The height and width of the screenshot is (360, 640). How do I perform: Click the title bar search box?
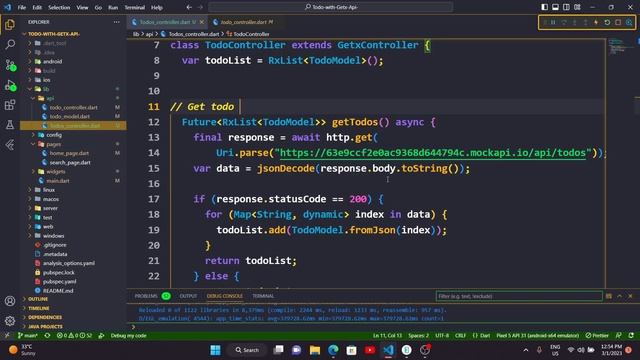click(331, 7)
